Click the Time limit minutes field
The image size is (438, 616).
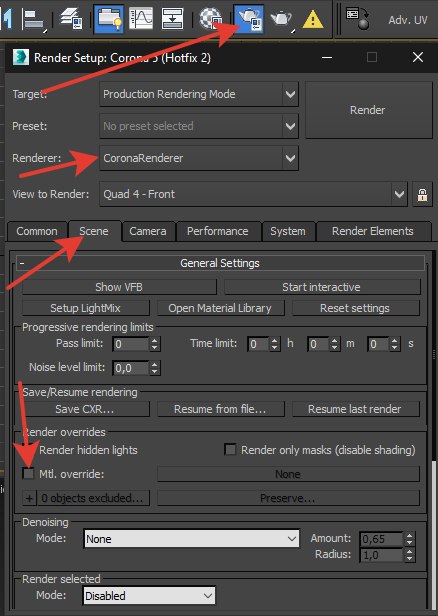click(x=318, y=344)
